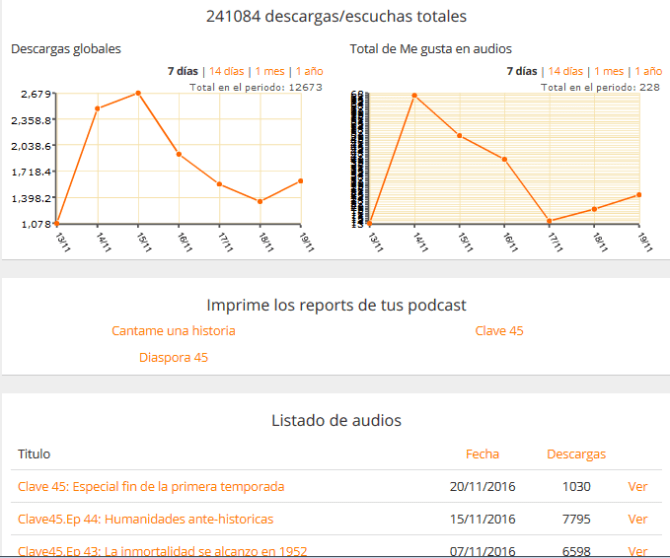Click the 15/11 peak point on downloads chart
This screenshot has width=670, height=558.
click(138, 93)
